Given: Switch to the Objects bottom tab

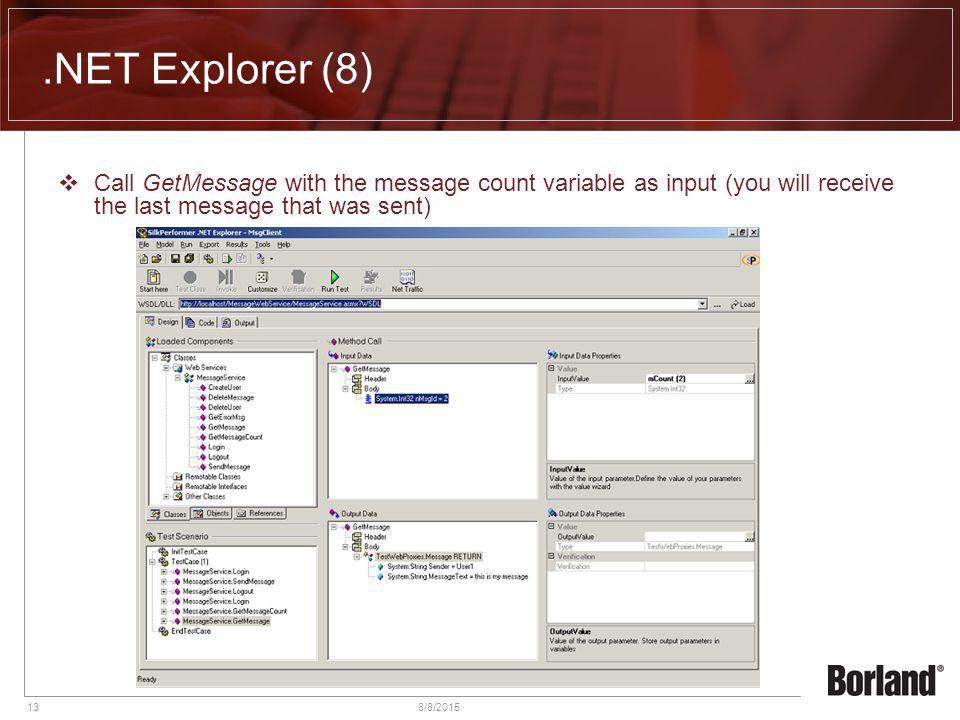Looking at the screenshot, I should 211,514.
